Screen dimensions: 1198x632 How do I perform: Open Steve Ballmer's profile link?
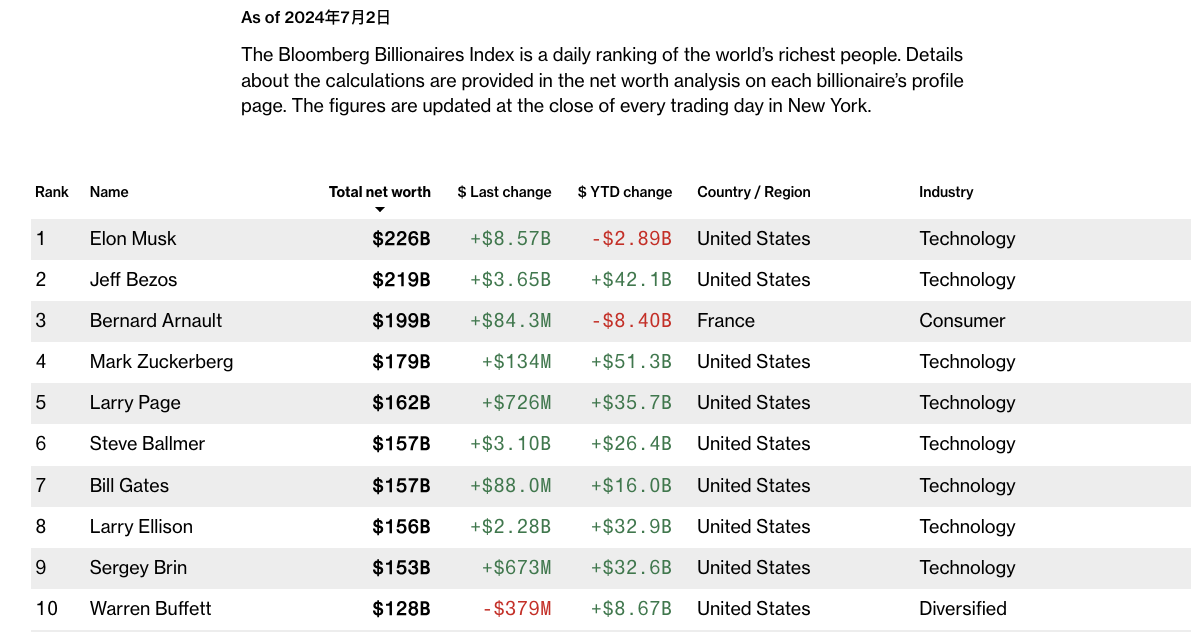147,444
